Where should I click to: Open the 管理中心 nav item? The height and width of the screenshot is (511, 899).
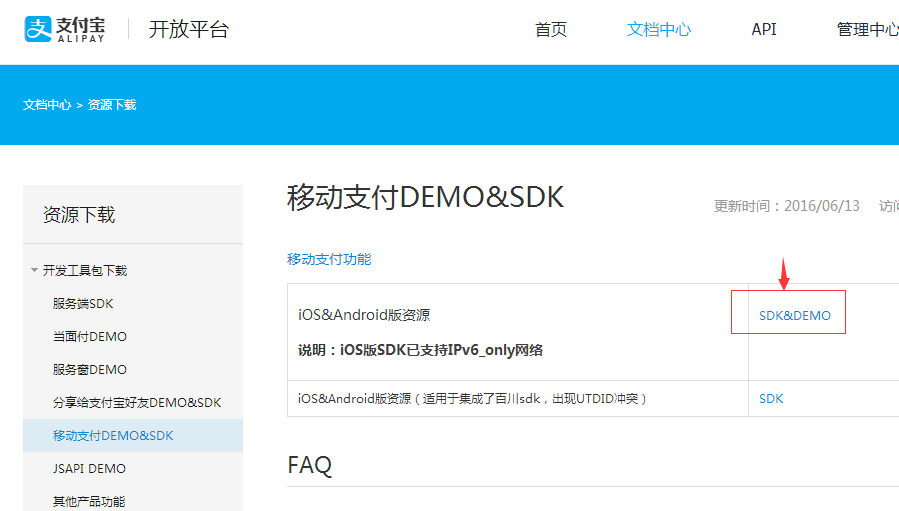867,29
